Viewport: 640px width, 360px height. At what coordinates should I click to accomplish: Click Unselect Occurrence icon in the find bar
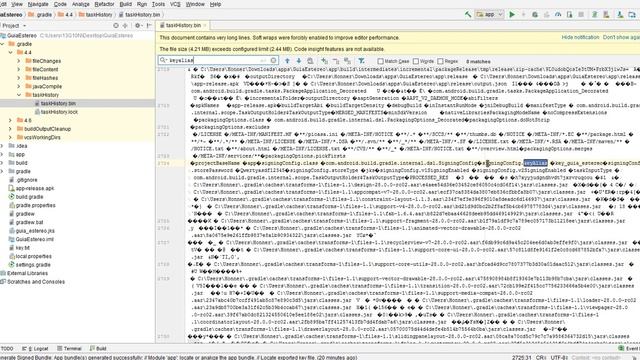[x=336, y=60]
